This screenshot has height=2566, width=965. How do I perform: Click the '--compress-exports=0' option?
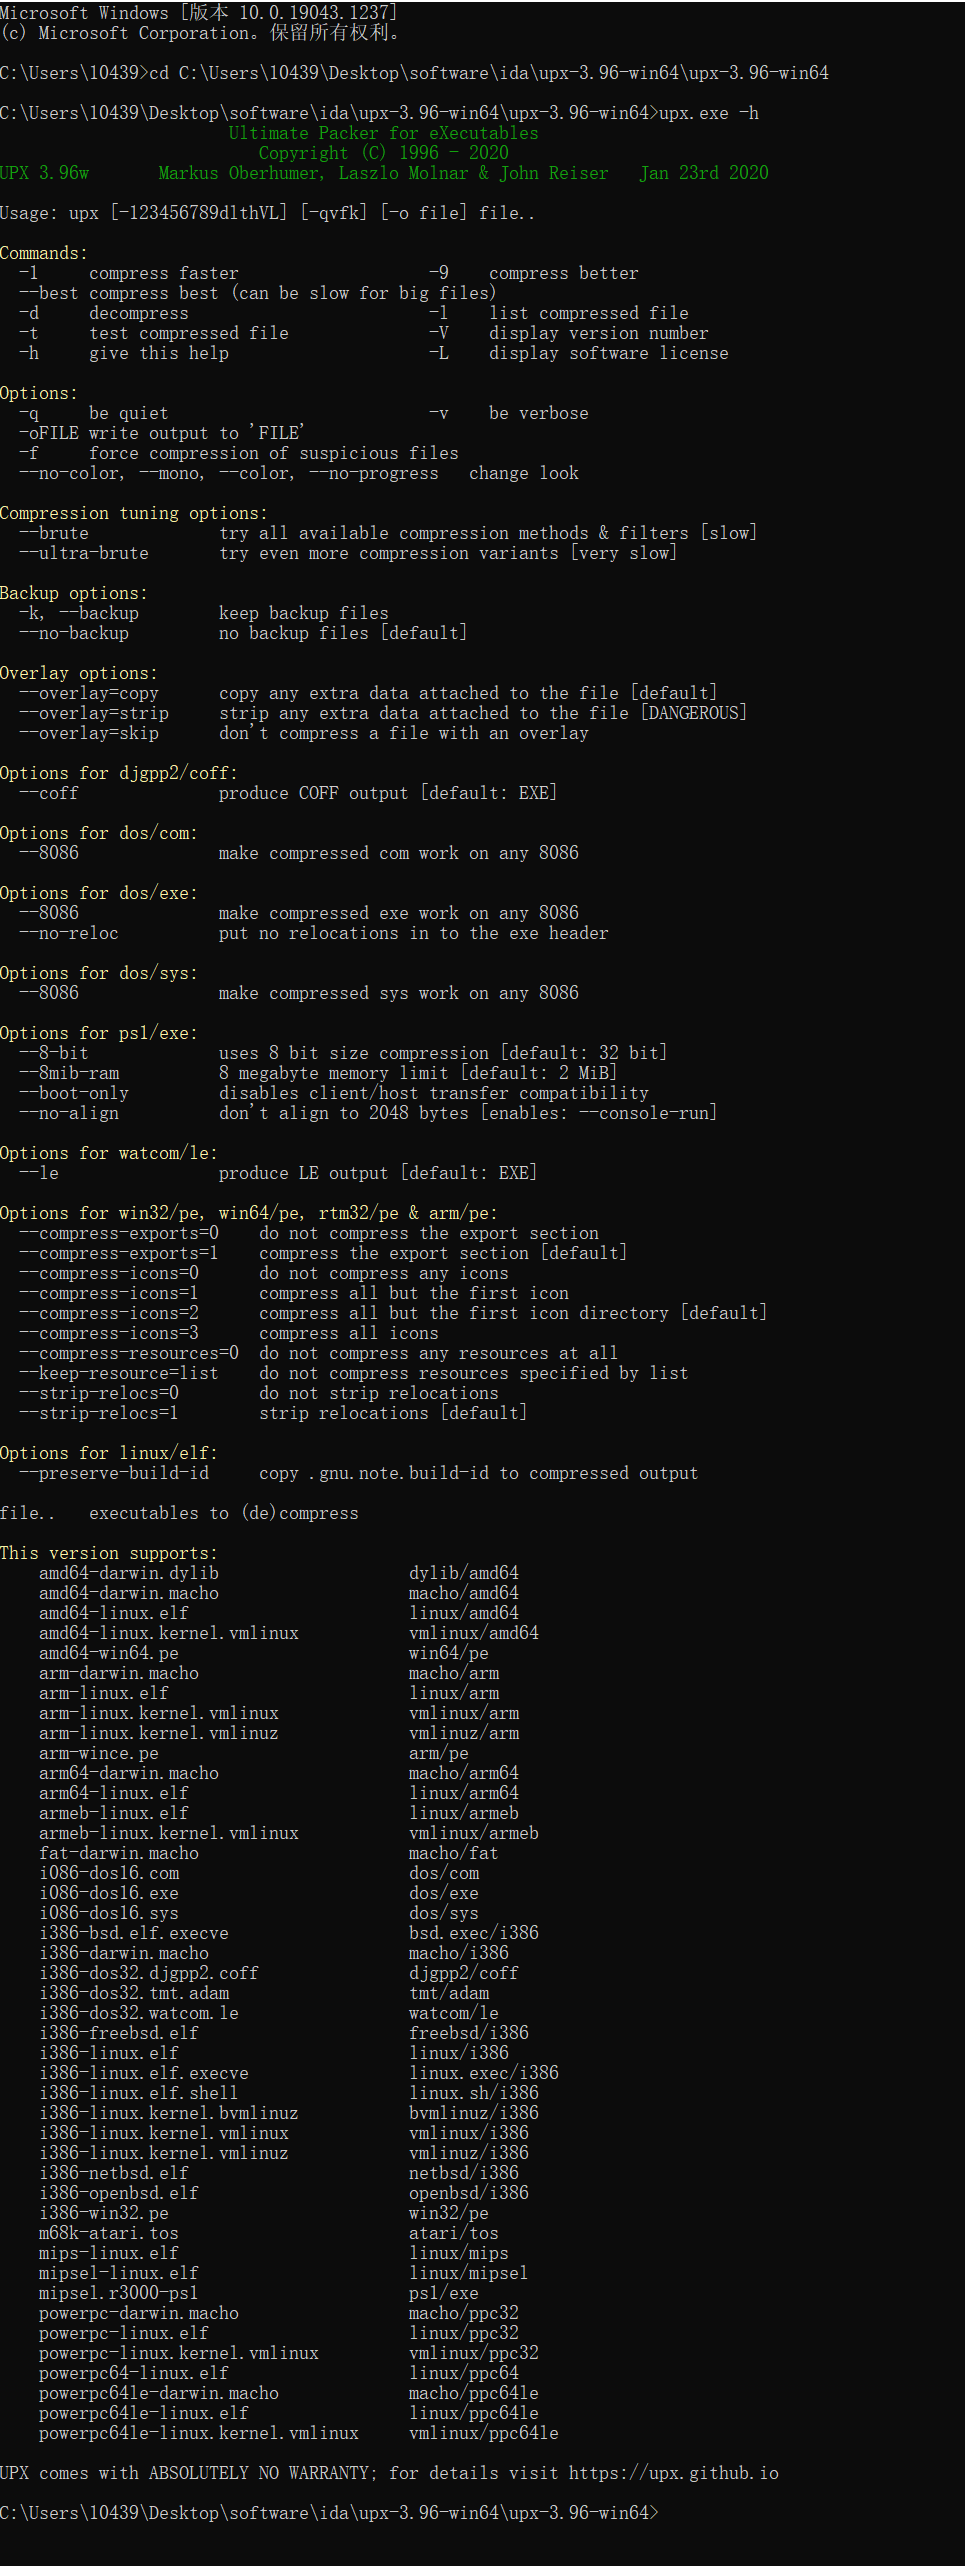pyautogui.click(x=119, y=1233)
